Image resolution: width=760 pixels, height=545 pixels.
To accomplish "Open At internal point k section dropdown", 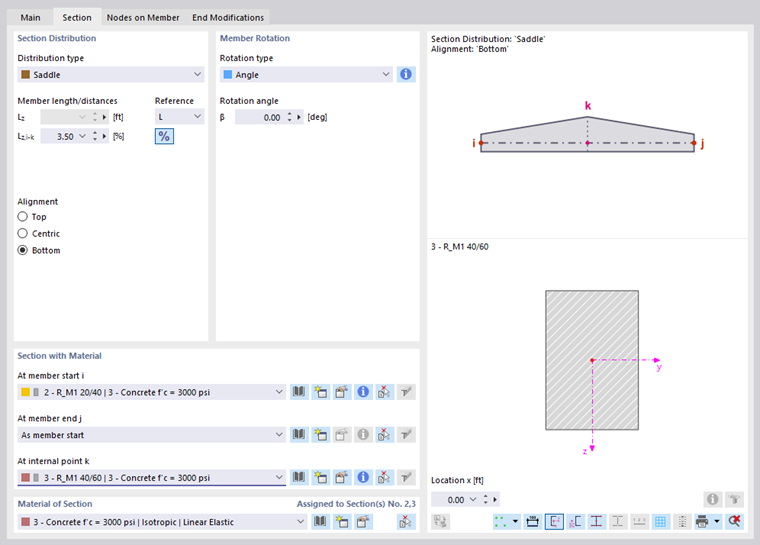I will (151, 478).
